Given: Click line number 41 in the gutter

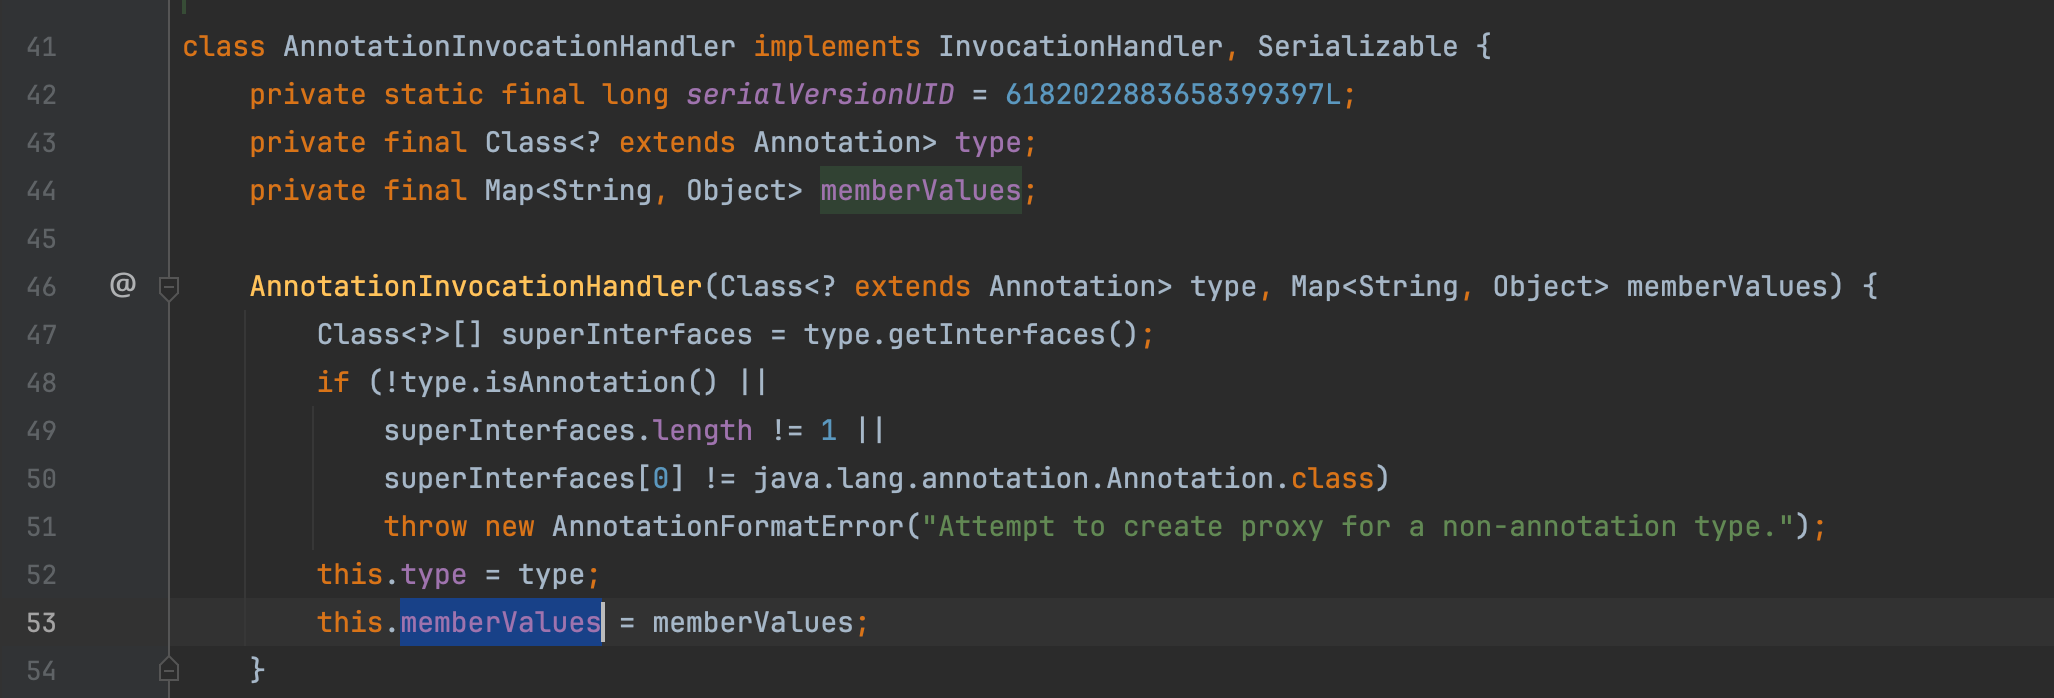Looking at the screenshot, I should coord(41,47).
